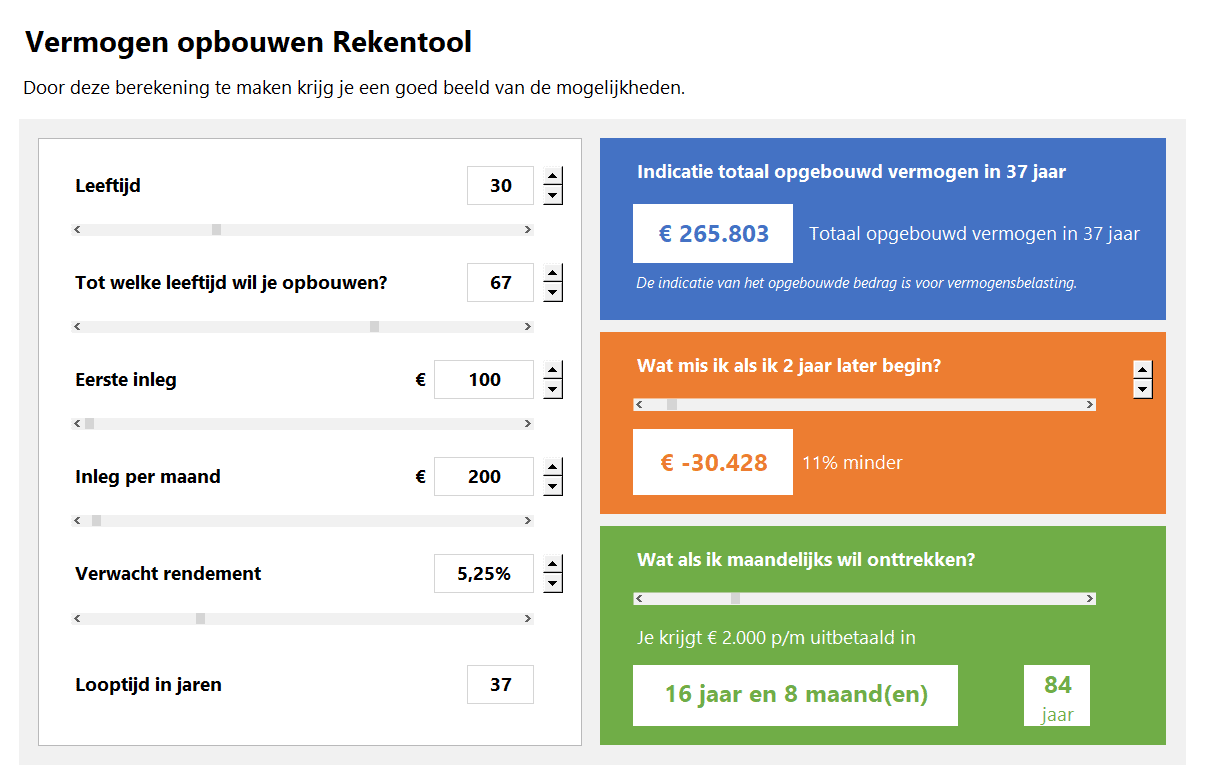The height and width of the screenshot is (784, 1205).
Task: Select the Verwacht rendement field showing 5,25%
Action: click(x=484, y=574)
